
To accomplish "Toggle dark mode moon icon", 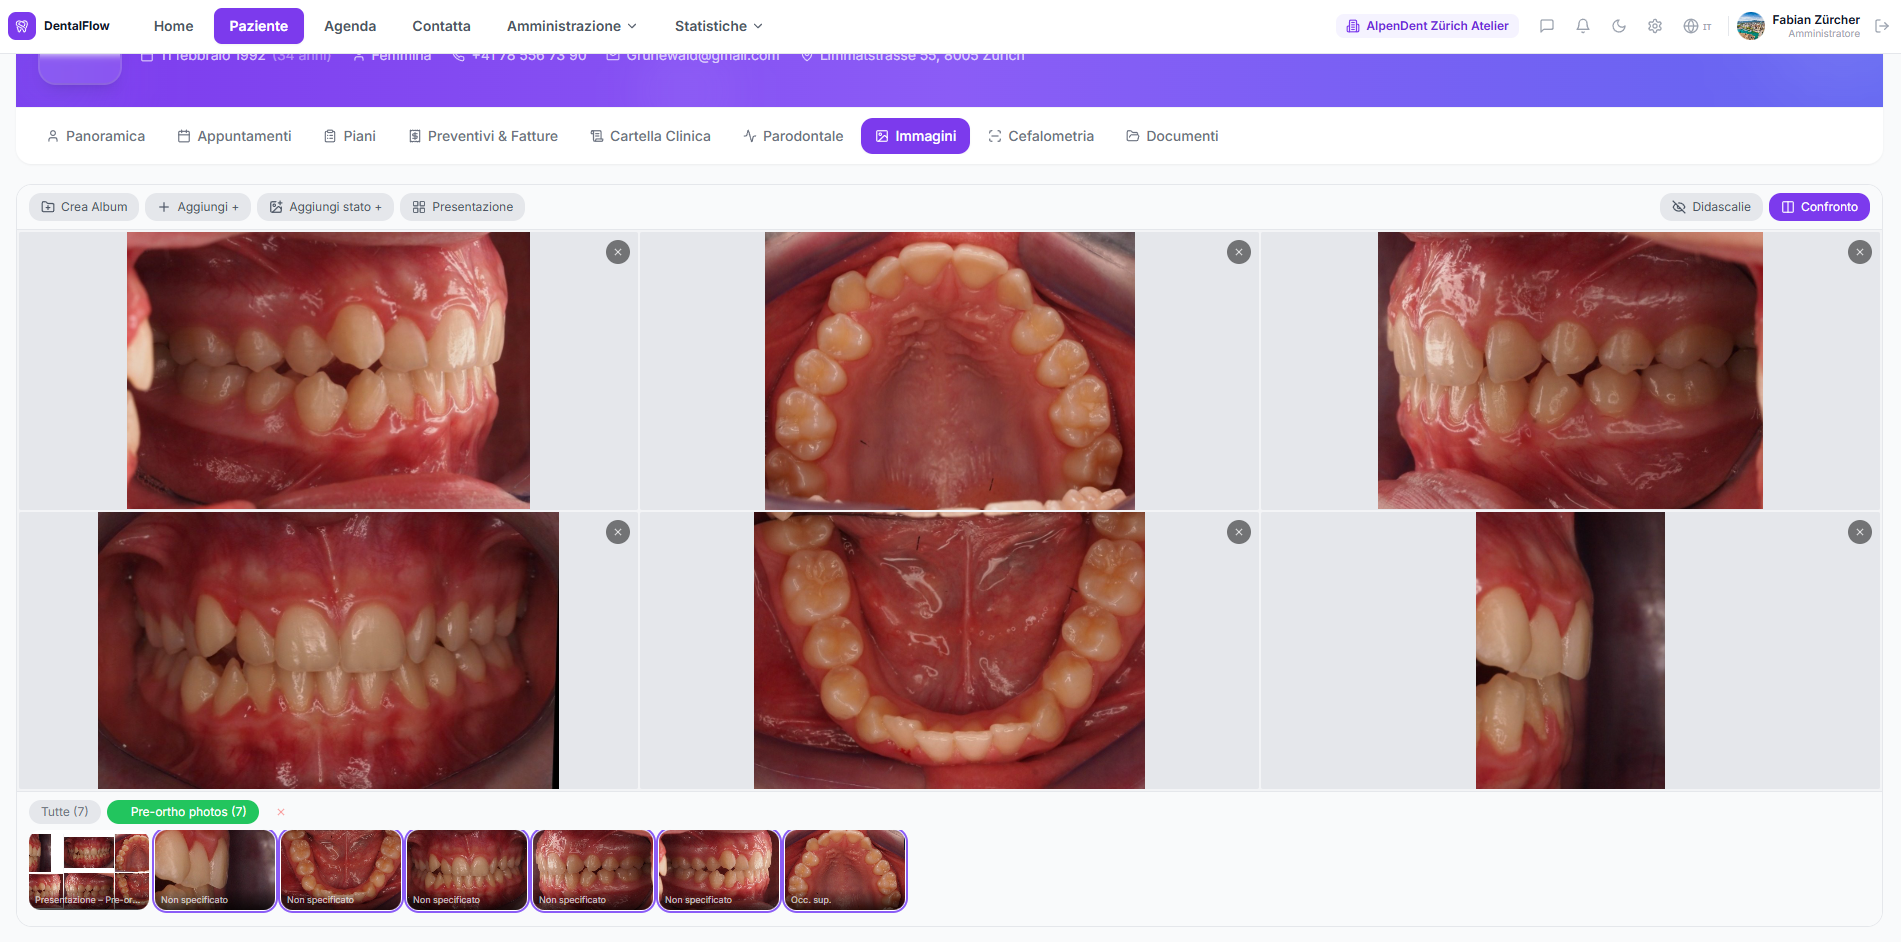I will tap(1618, 26).
